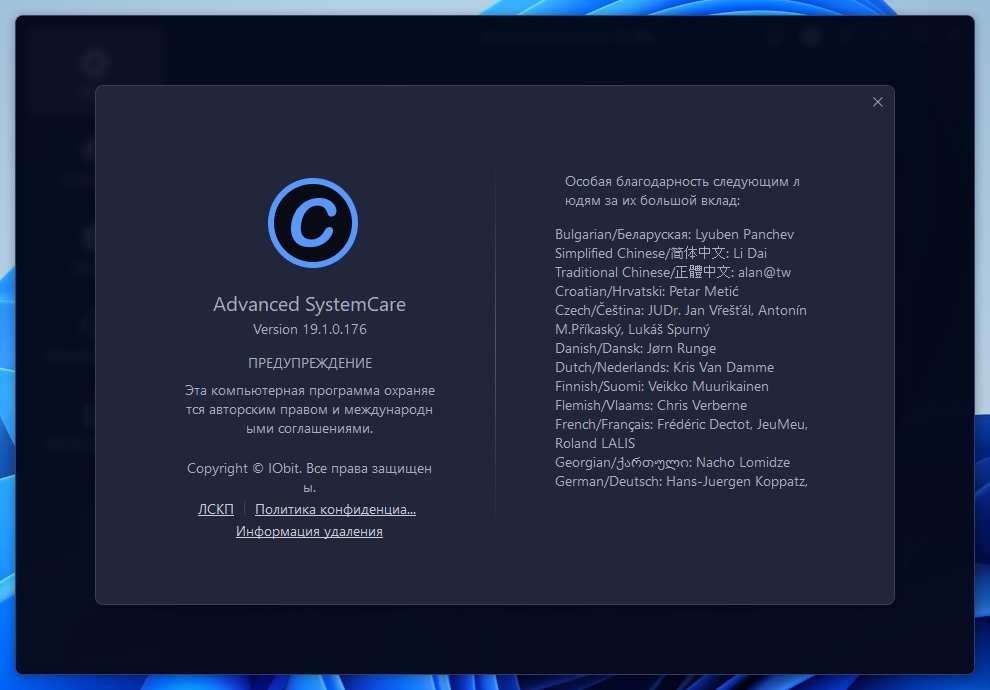This screenshot has height=690, width=990.
Task: Select the German/Deutsch credit line
Action: [x=681, y=481]
